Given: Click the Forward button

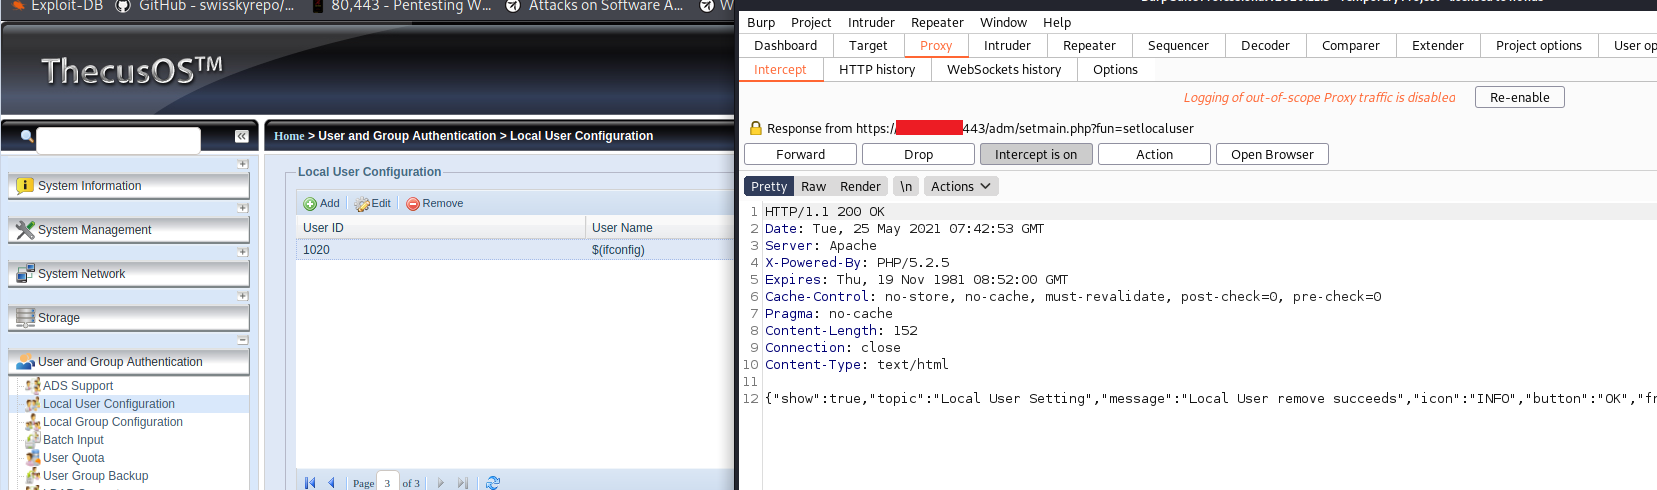Looking at the screenshot, I should tap(800, 154).
